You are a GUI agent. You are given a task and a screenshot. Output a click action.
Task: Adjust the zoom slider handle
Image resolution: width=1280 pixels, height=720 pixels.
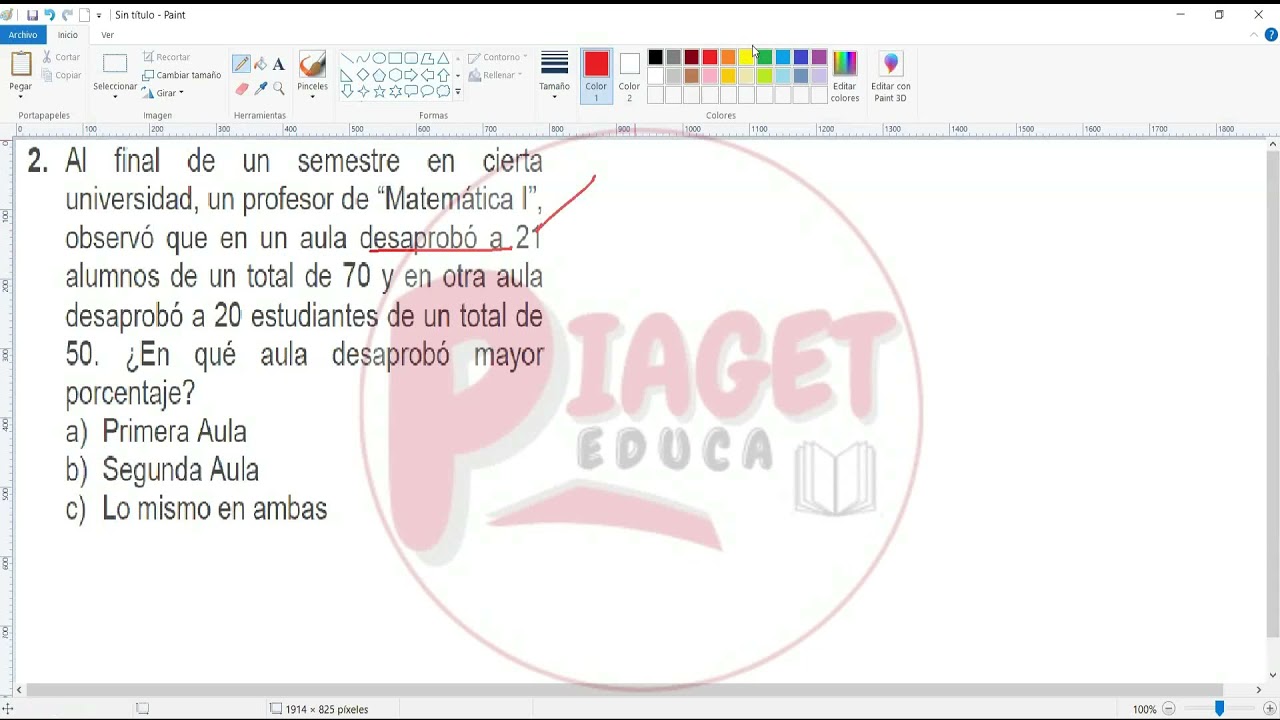pos(1219,709)
